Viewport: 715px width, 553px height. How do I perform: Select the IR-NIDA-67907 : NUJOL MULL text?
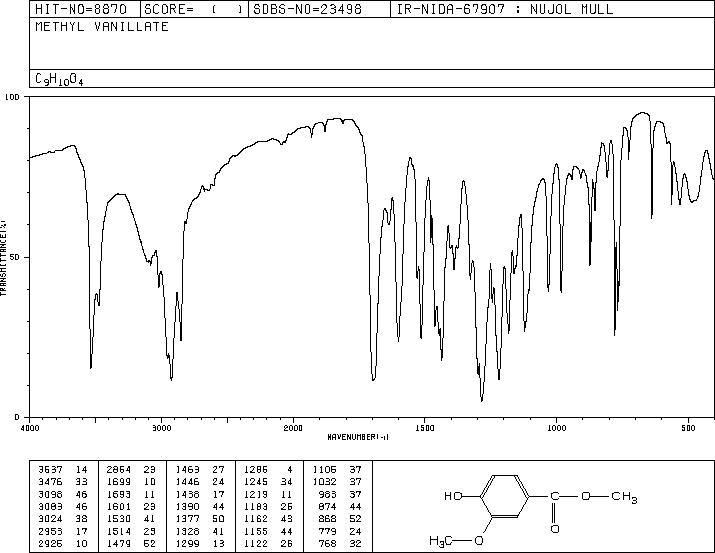(505, 9)
